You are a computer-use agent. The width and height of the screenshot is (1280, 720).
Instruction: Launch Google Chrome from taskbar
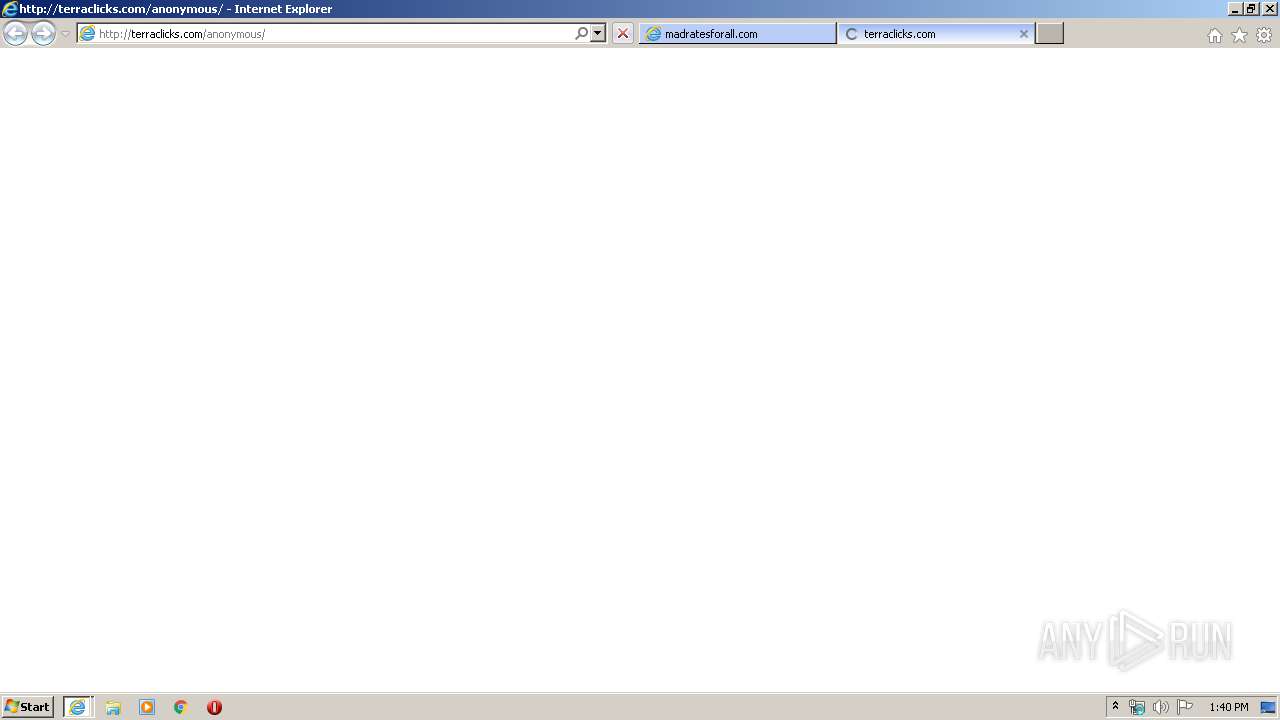(x=181, y=707)
